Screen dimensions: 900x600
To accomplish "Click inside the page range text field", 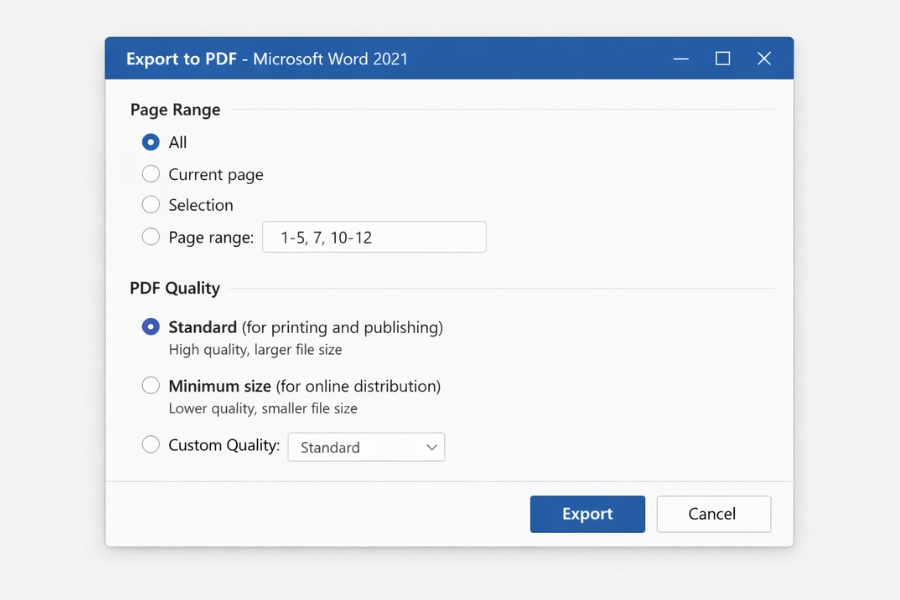I will [374, 237].
